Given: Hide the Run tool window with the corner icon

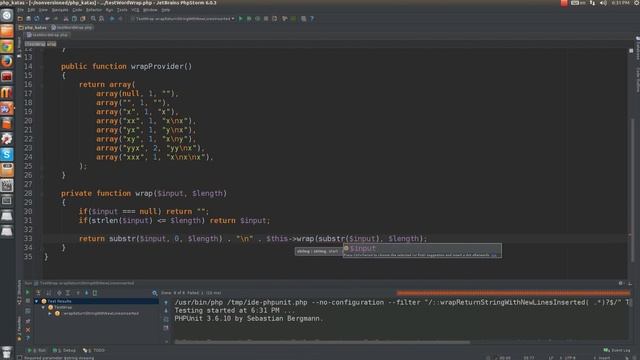Looking at the screenshot, I should [x=630, y=283].
